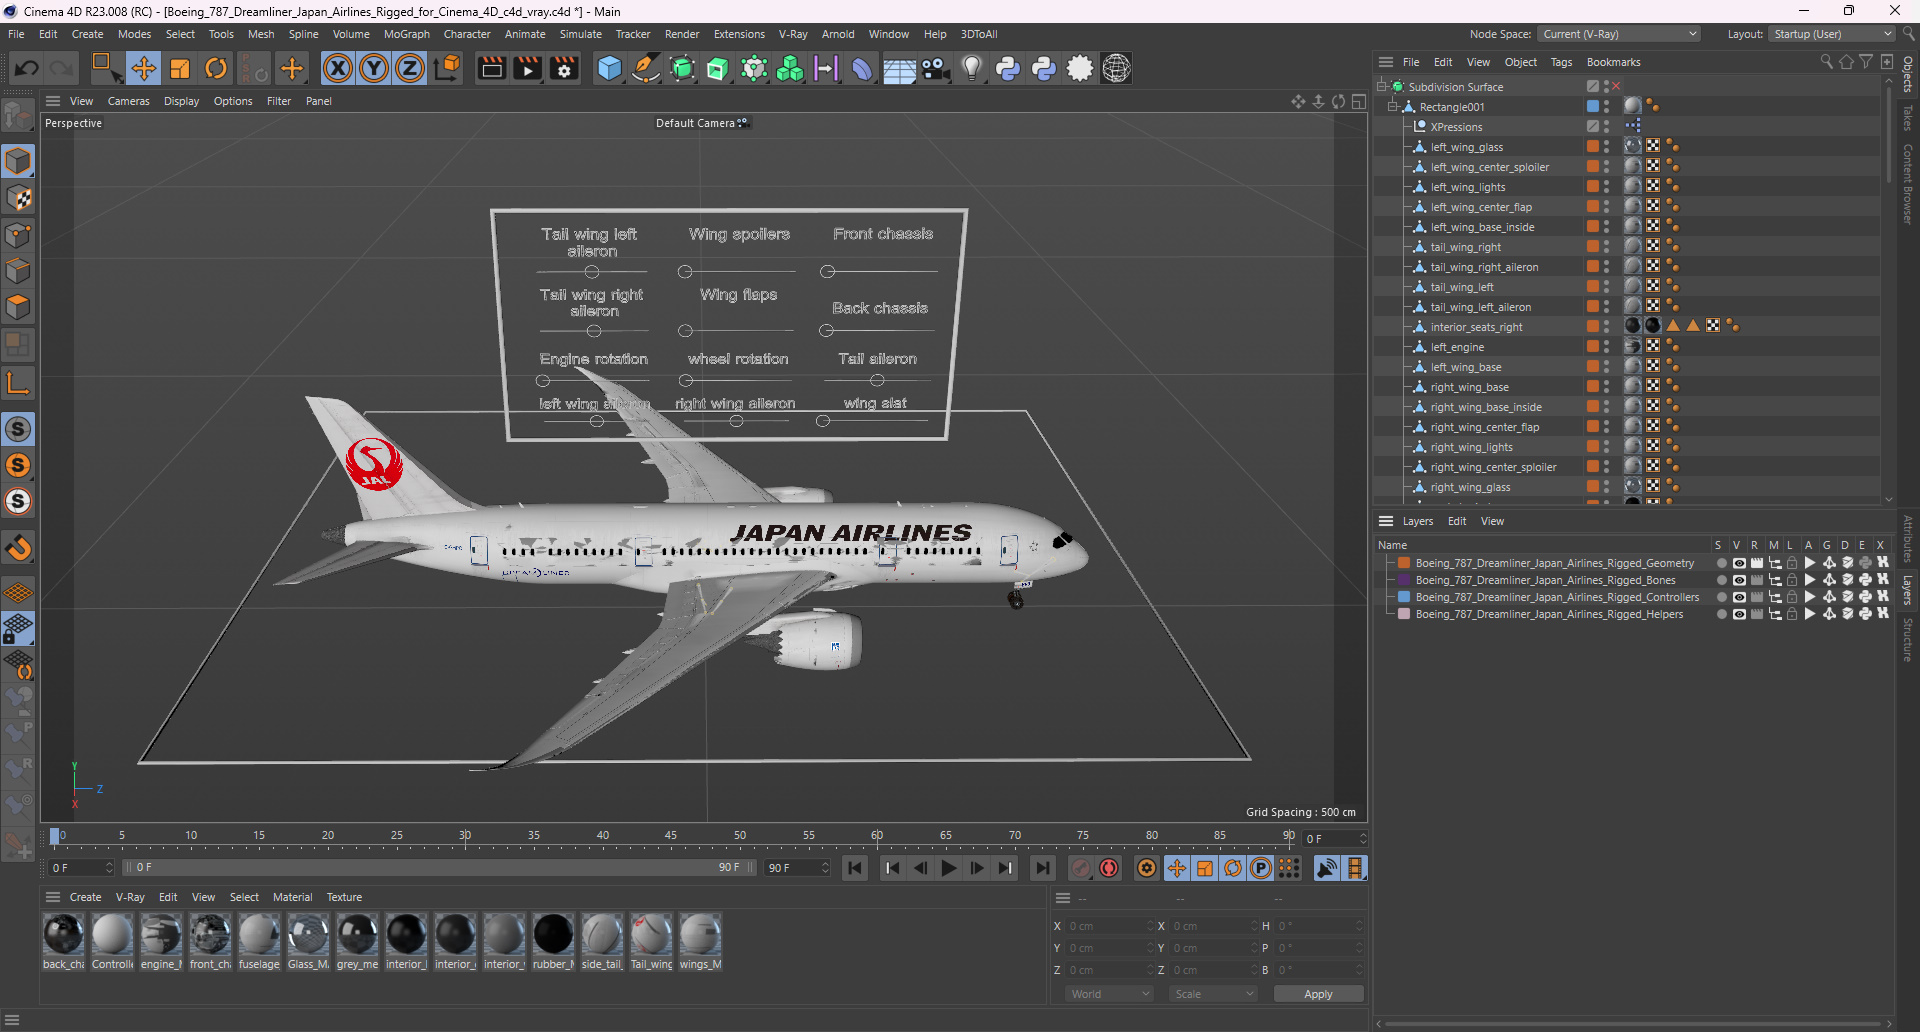The image size is (1920, 1032).
Task: Select the Rotate tool
Action: coord(216,68)
